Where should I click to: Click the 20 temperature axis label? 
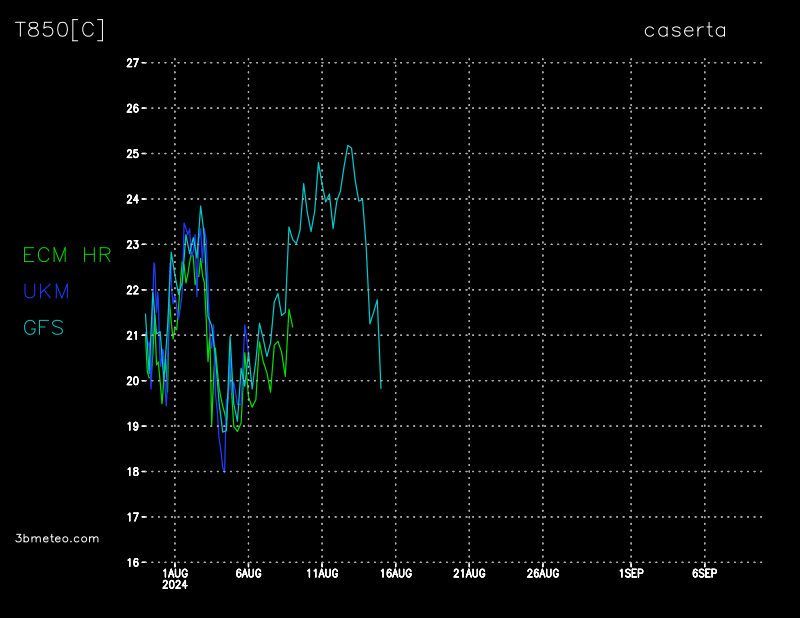pyautogui.click(x=132, y=380)
